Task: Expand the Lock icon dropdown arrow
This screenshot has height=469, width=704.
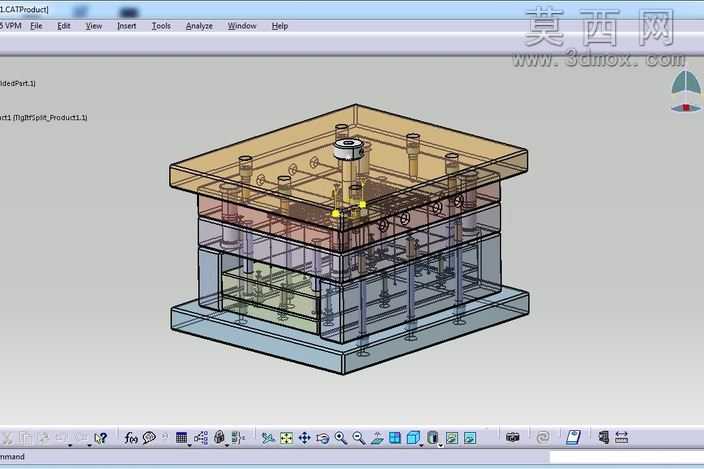Action: [x=227, y=445]
